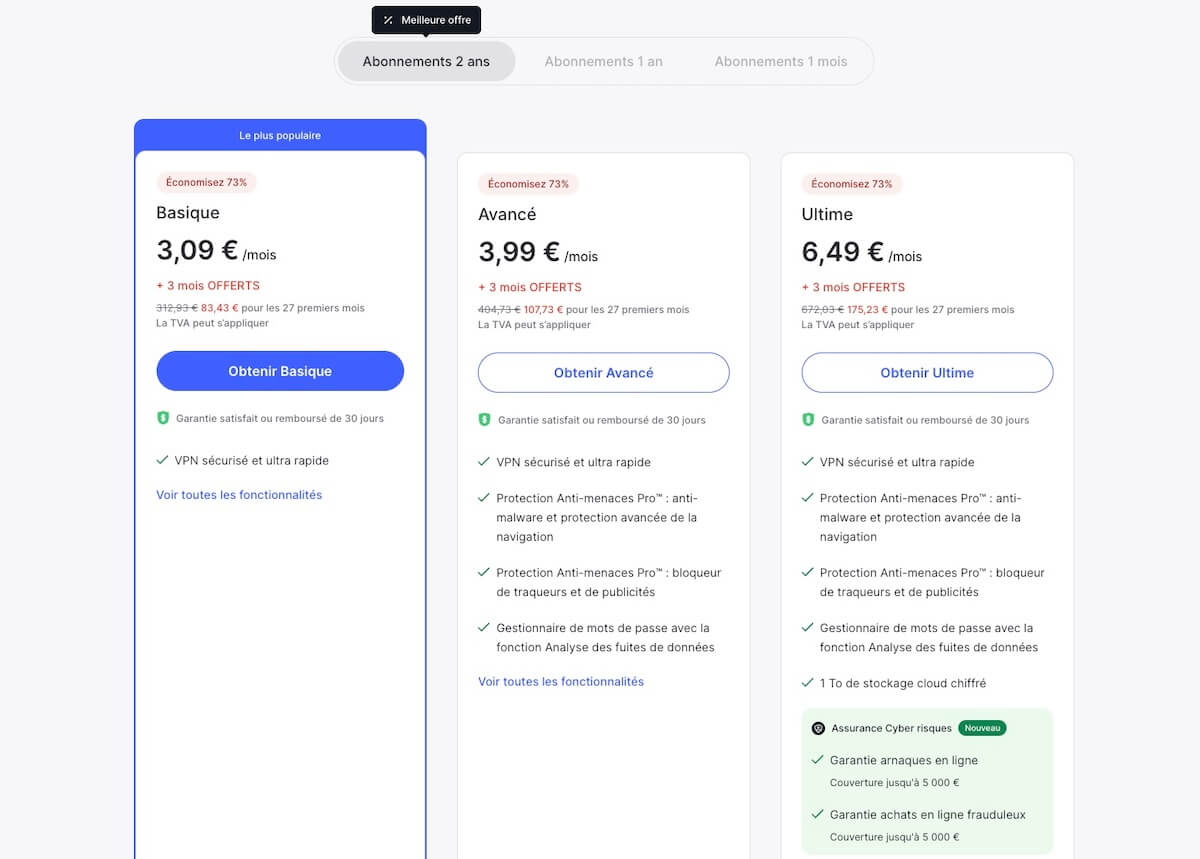Click Assurance Cyber risques heading

[x=892, y=728]
